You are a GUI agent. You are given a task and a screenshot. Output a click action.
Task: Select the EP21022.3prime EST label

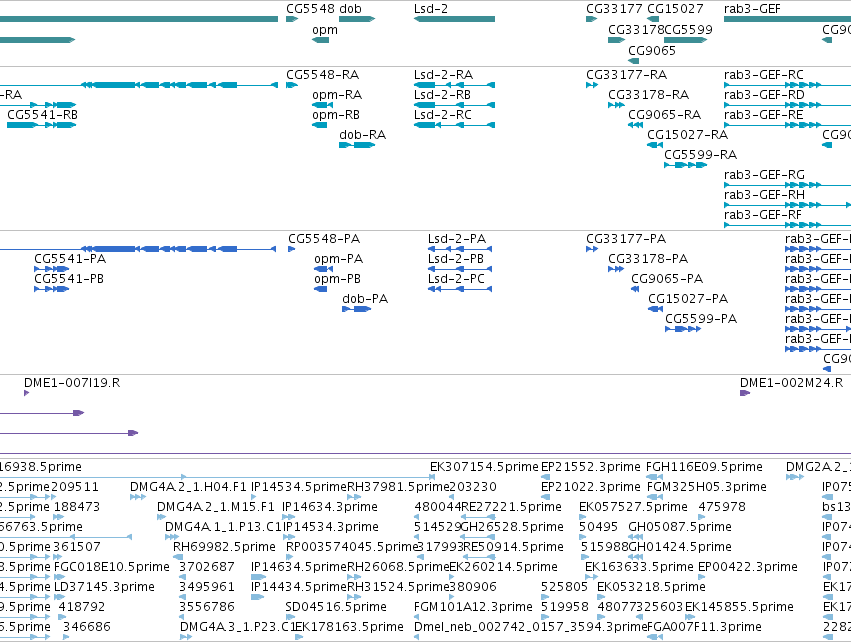click(x=591, y=487)
